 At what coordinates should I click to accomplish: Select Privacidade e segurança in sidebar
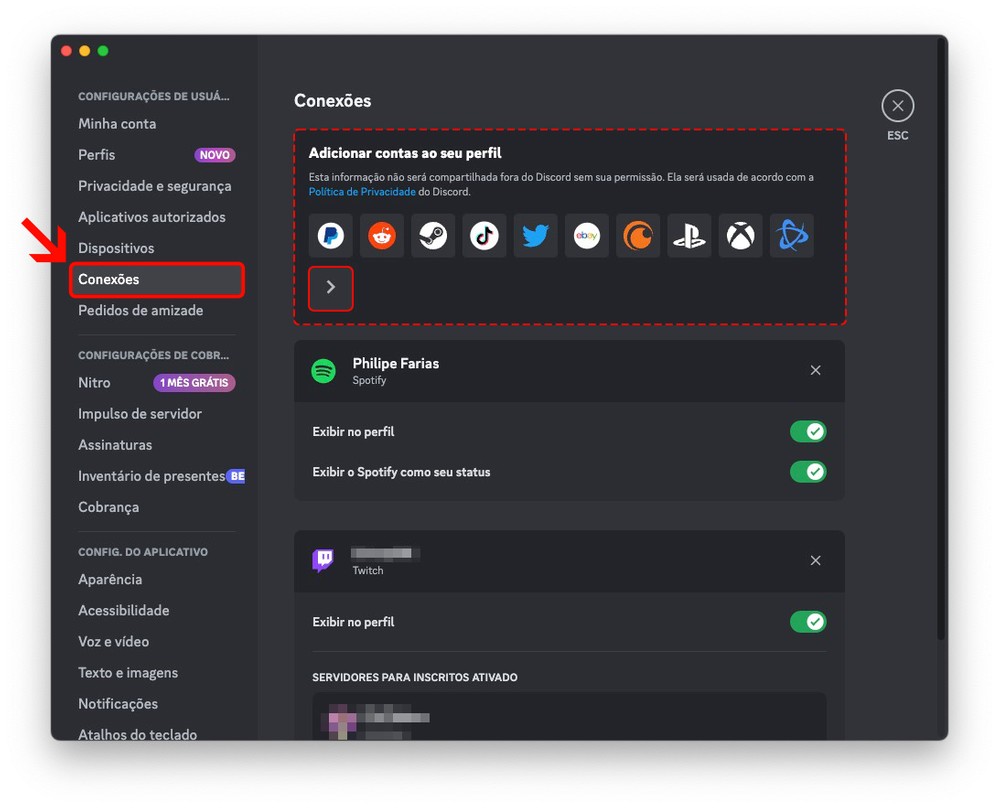(154, 186)
